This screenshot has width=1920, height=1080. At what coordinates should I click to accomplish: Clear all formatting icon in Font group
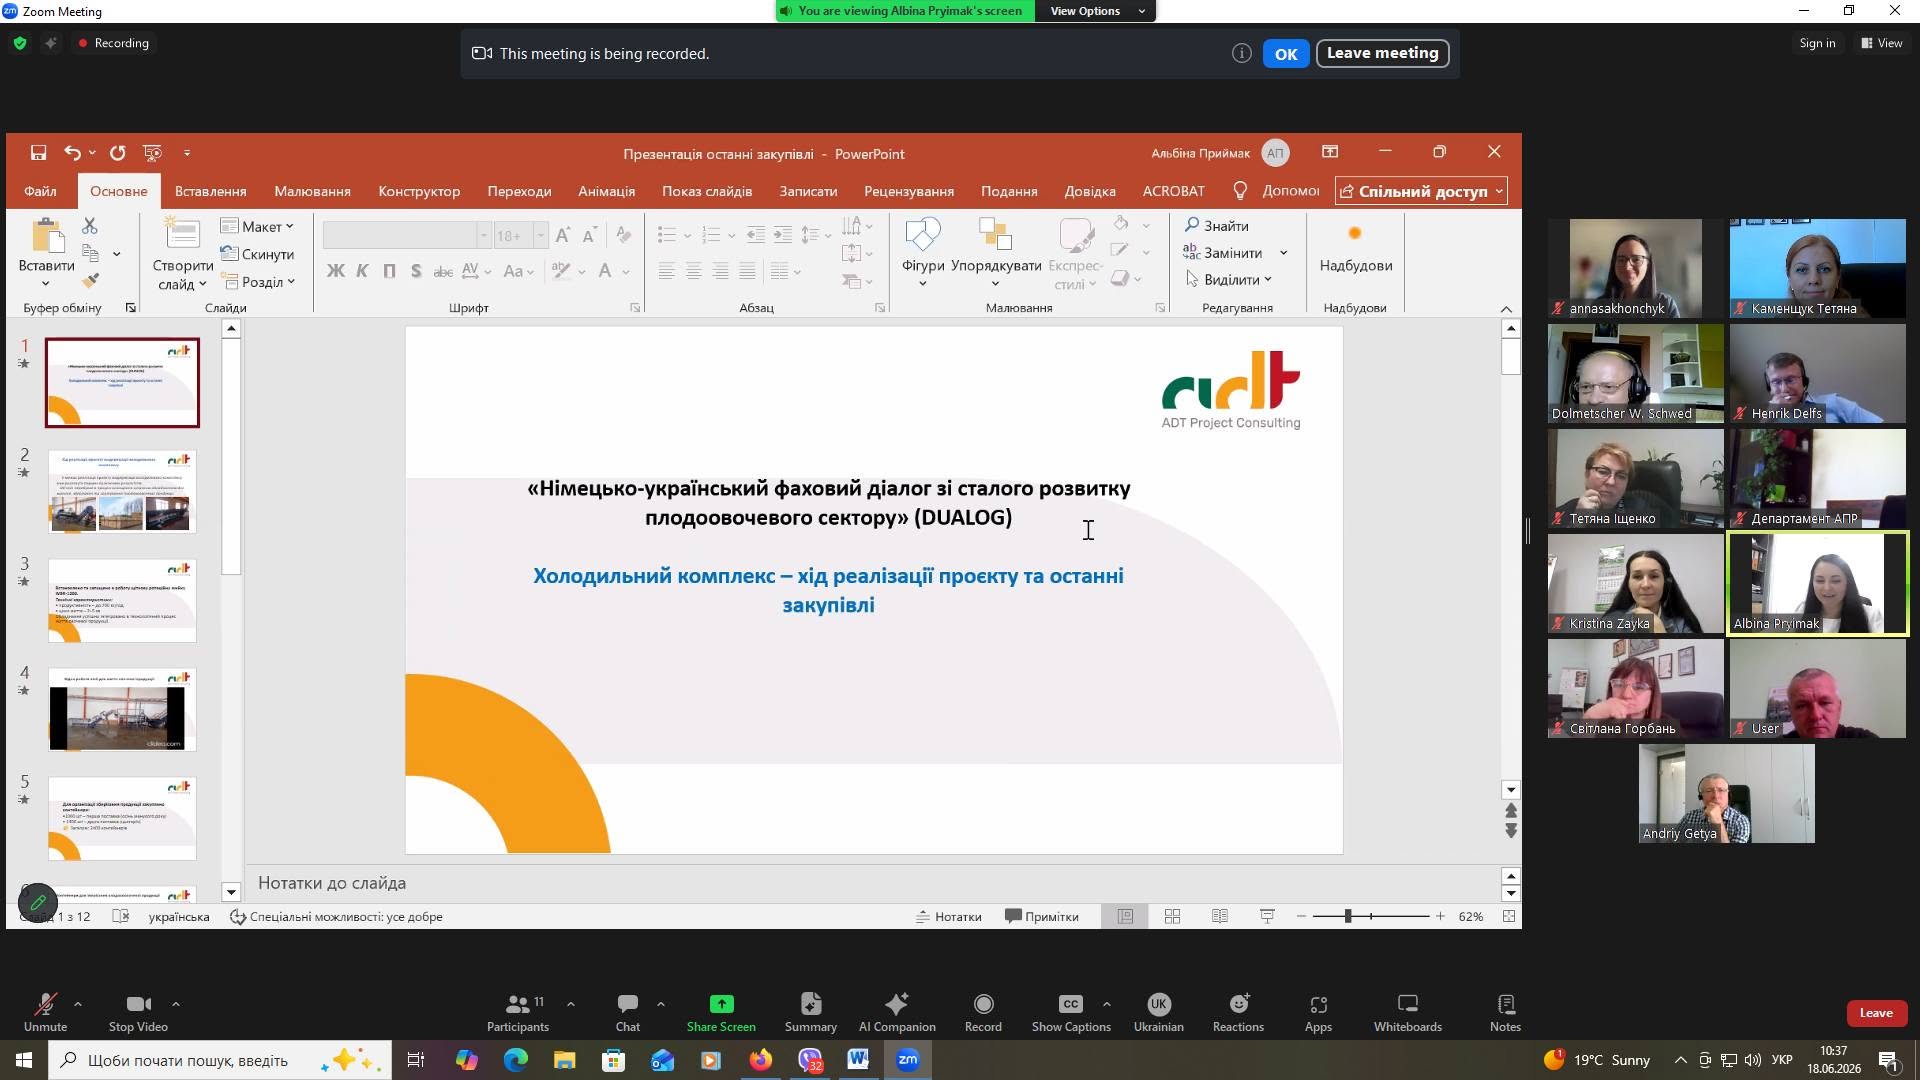623,235
